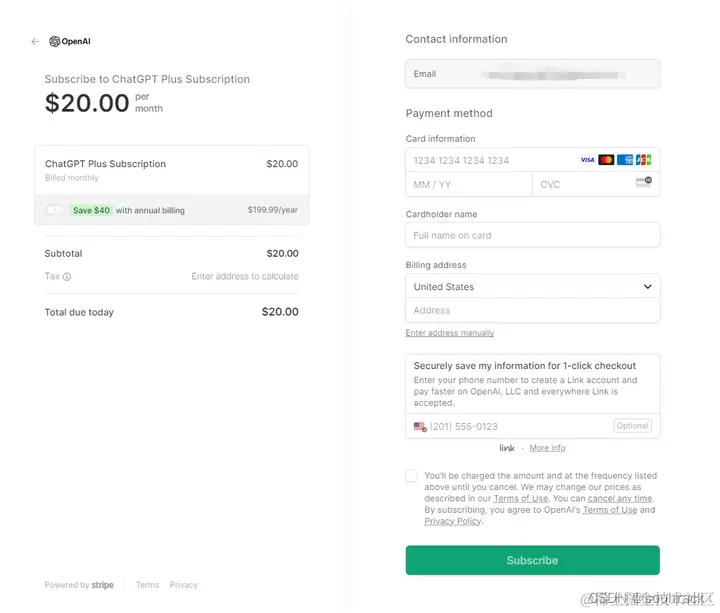Click the American Express icon

click(625, 160)
